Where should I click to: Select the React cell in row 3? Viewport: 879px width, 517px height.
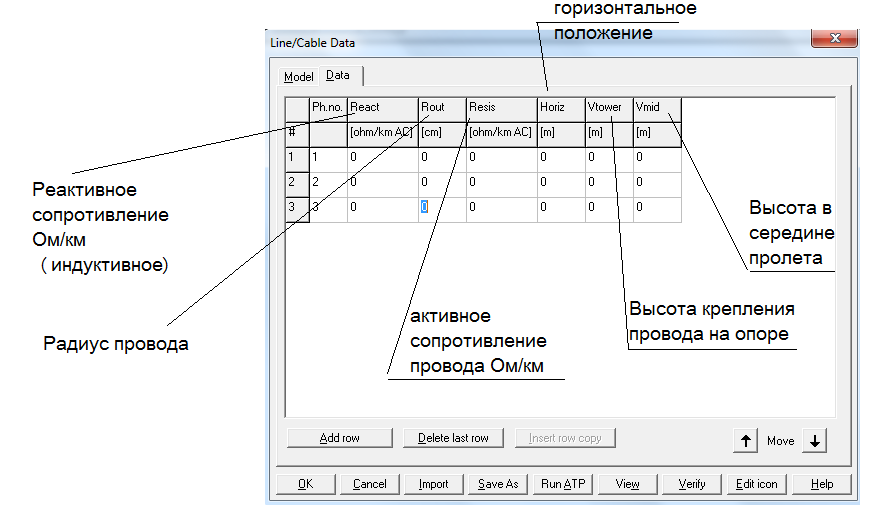point(383,210)
